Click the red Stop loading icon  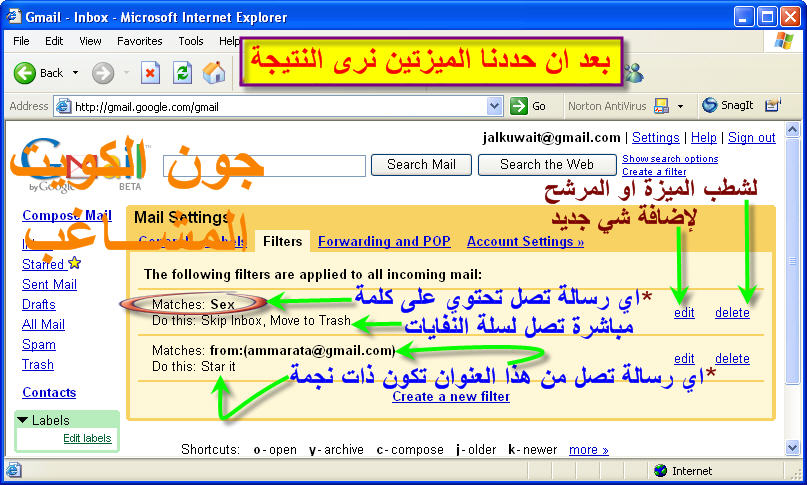(x=150, y=73)
